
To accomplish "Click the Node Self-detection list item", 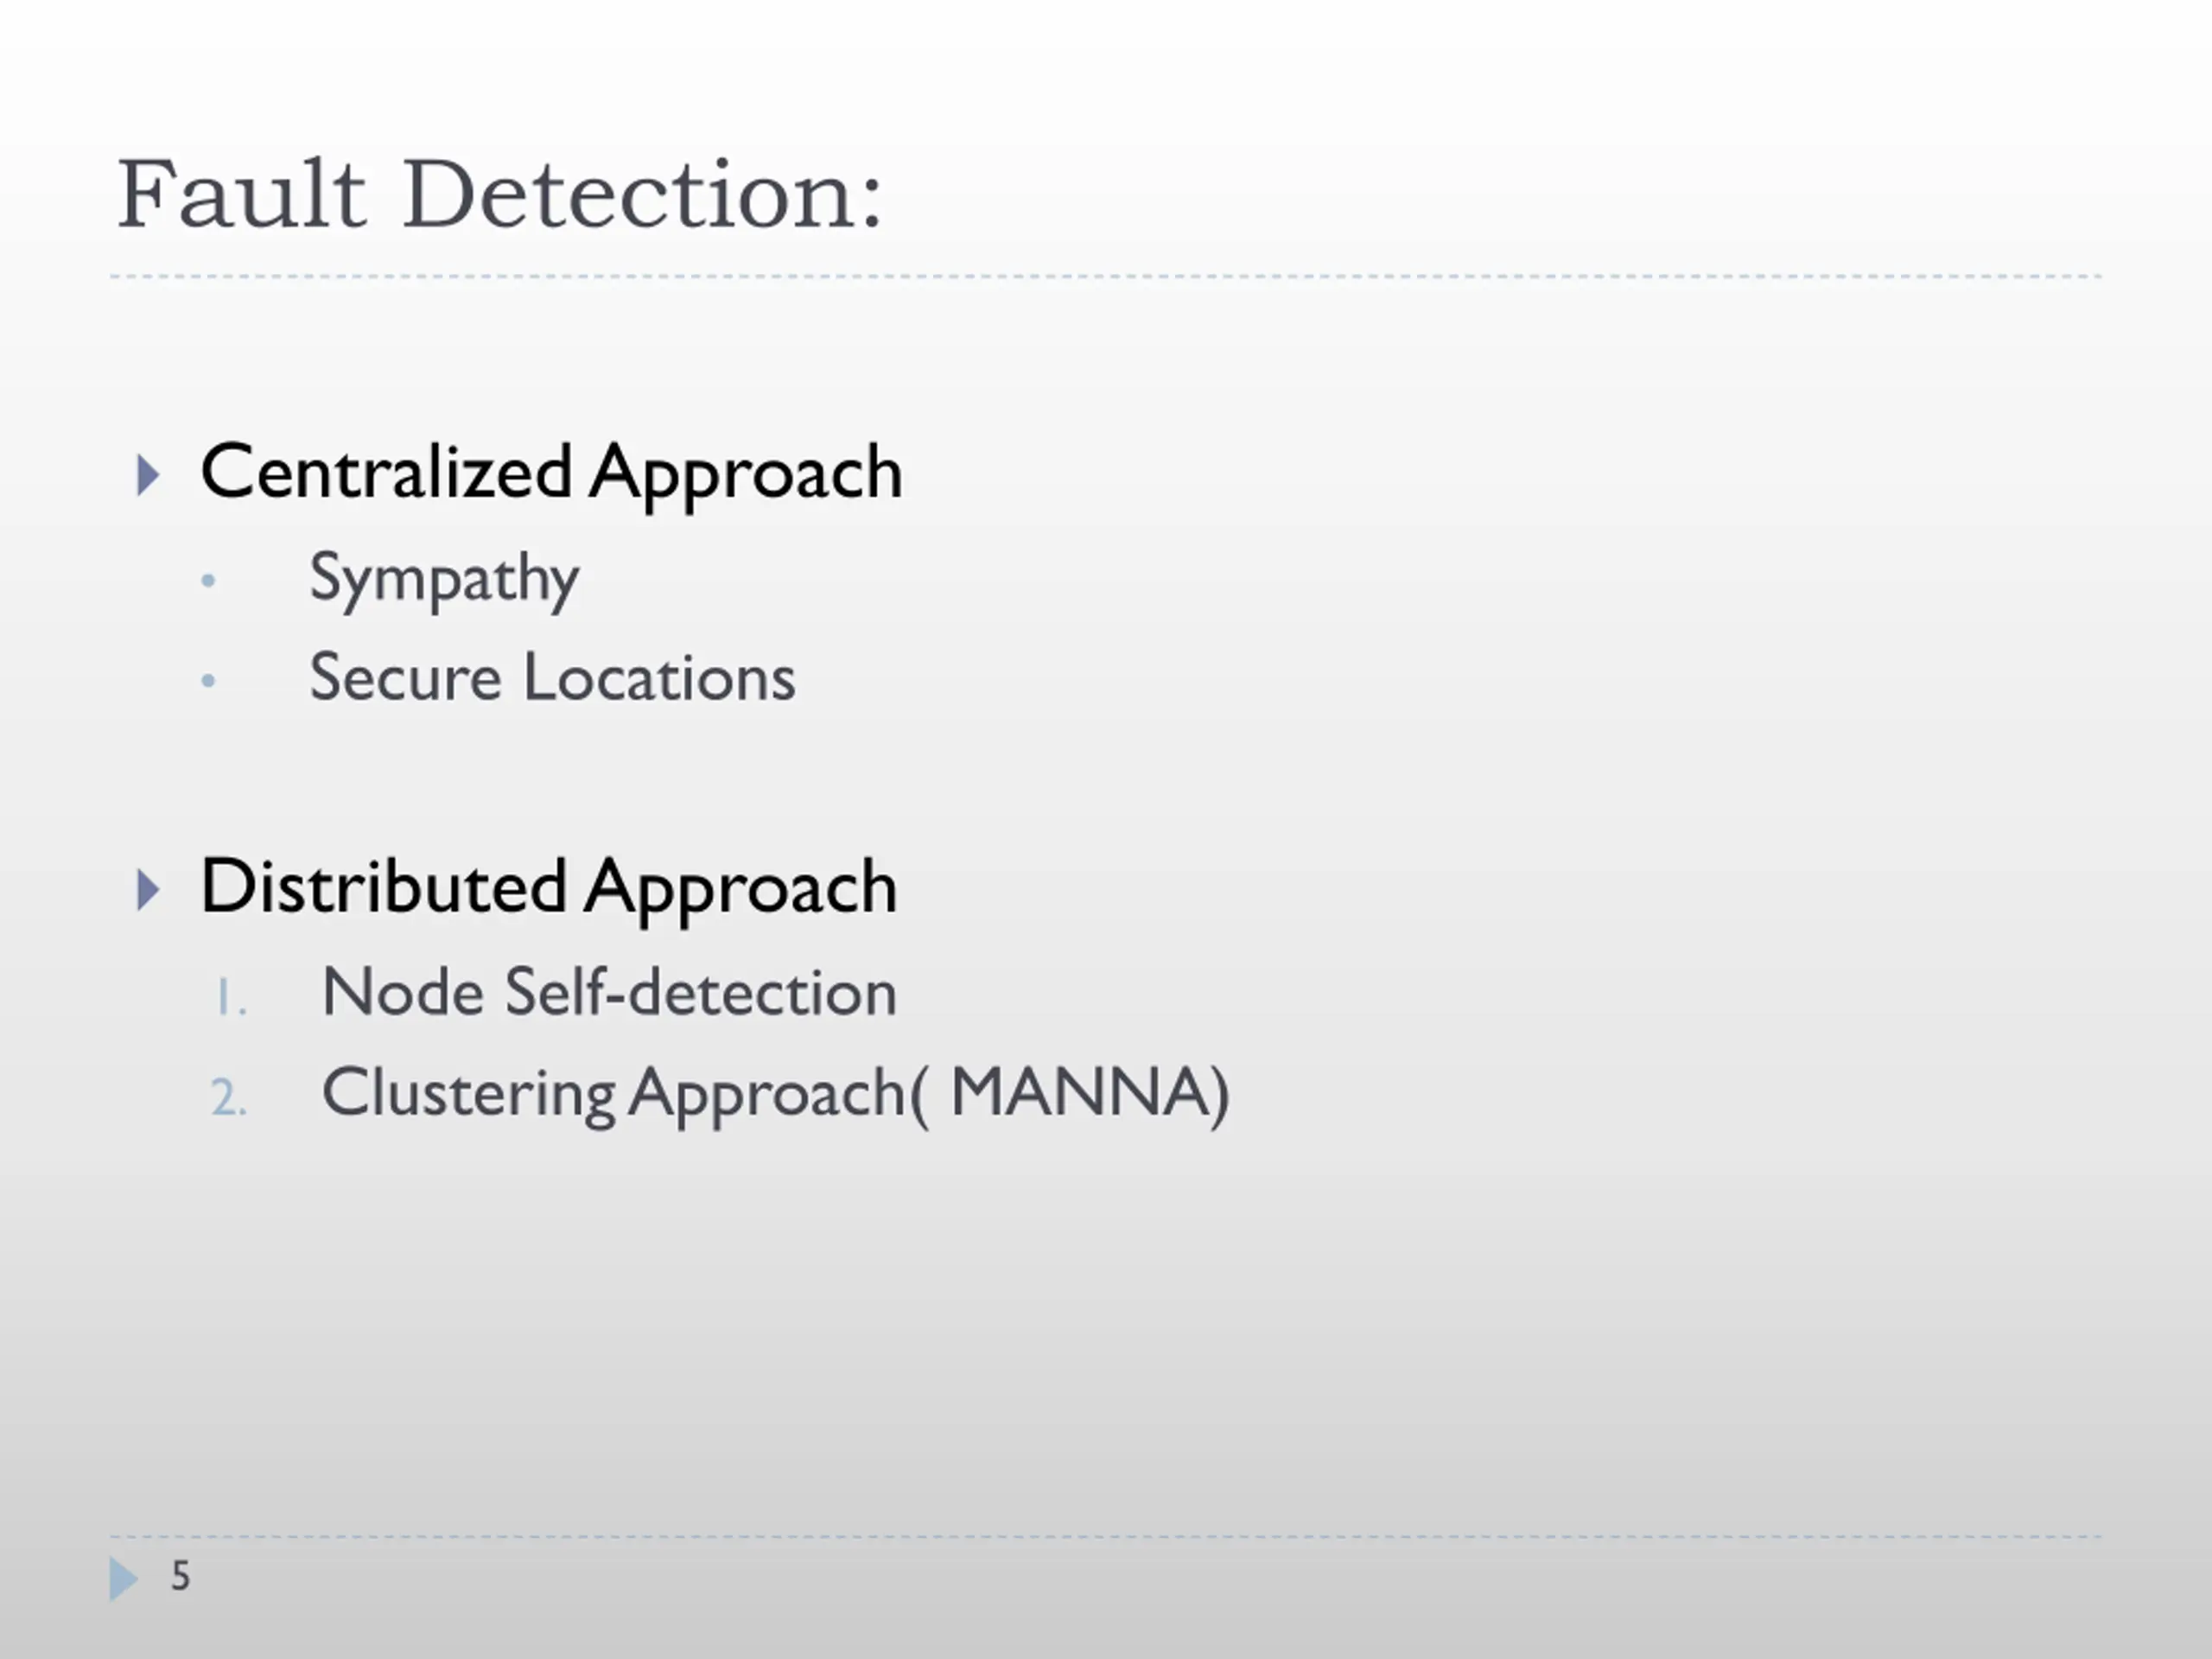I will 609,992.
